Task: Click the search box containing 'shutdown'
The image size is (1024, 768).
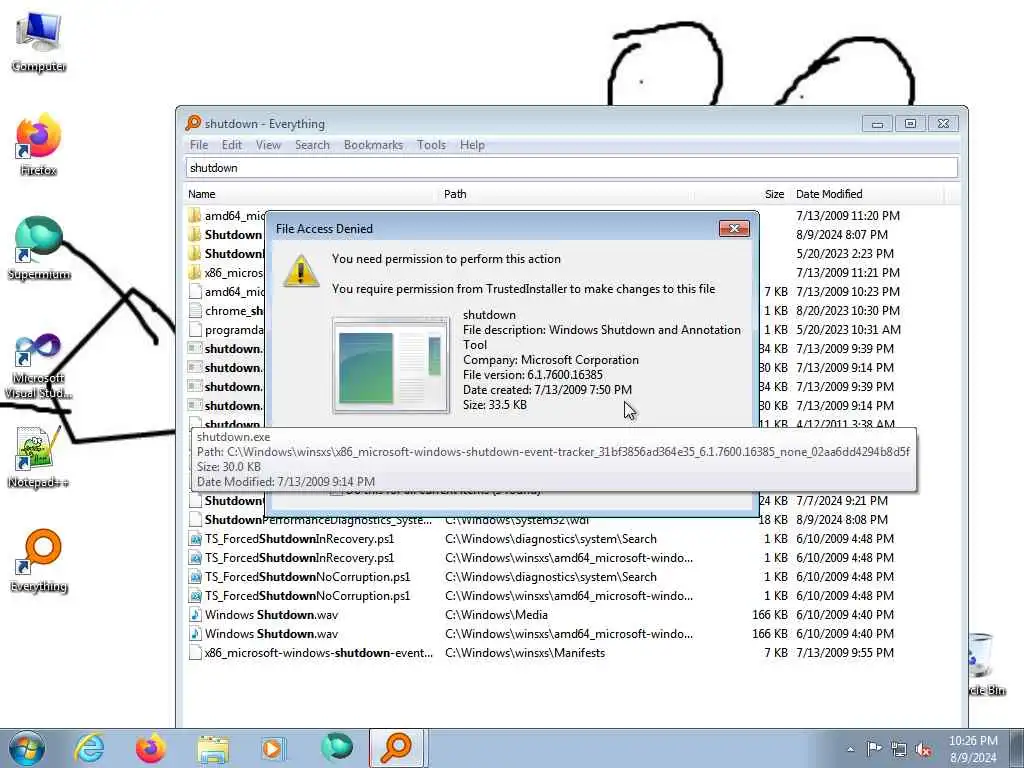Action: (571, 168)
